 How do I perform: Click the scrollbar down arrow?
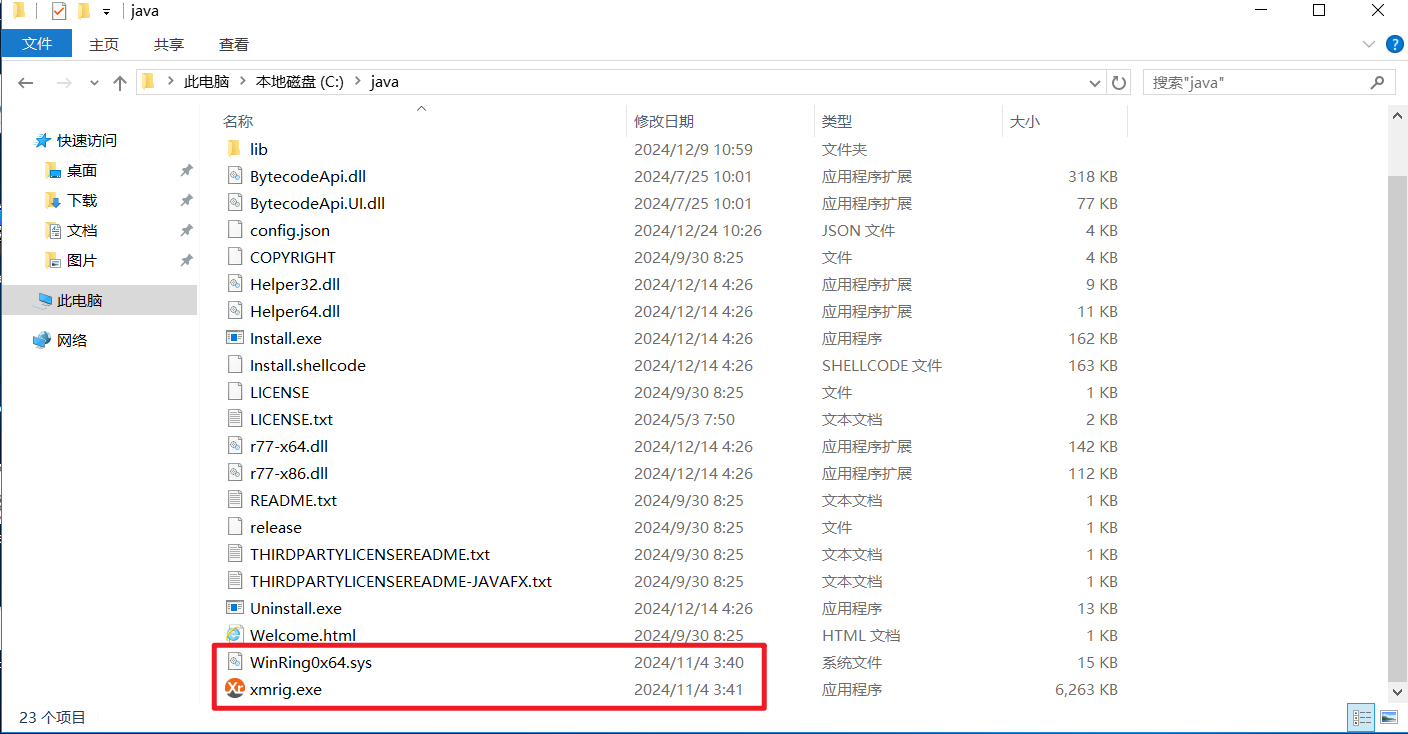coord(1398,691)
